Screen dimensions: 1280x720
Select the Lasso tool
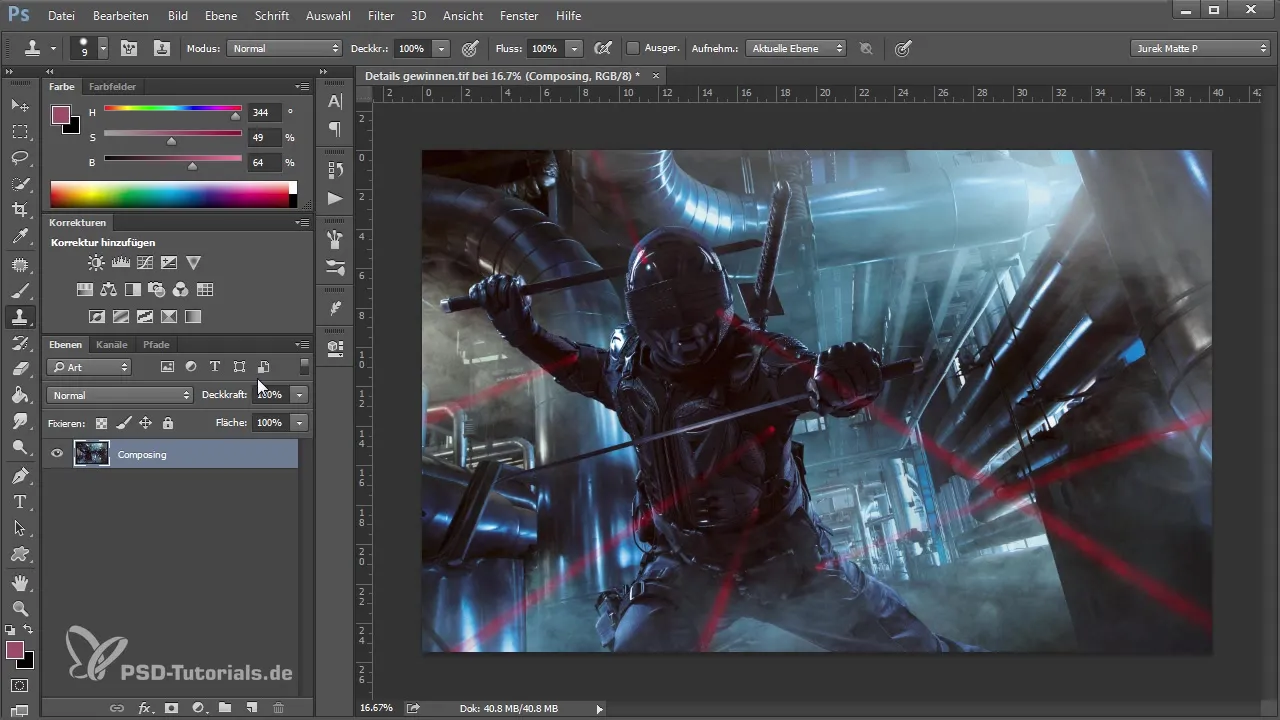click(20, 158)
